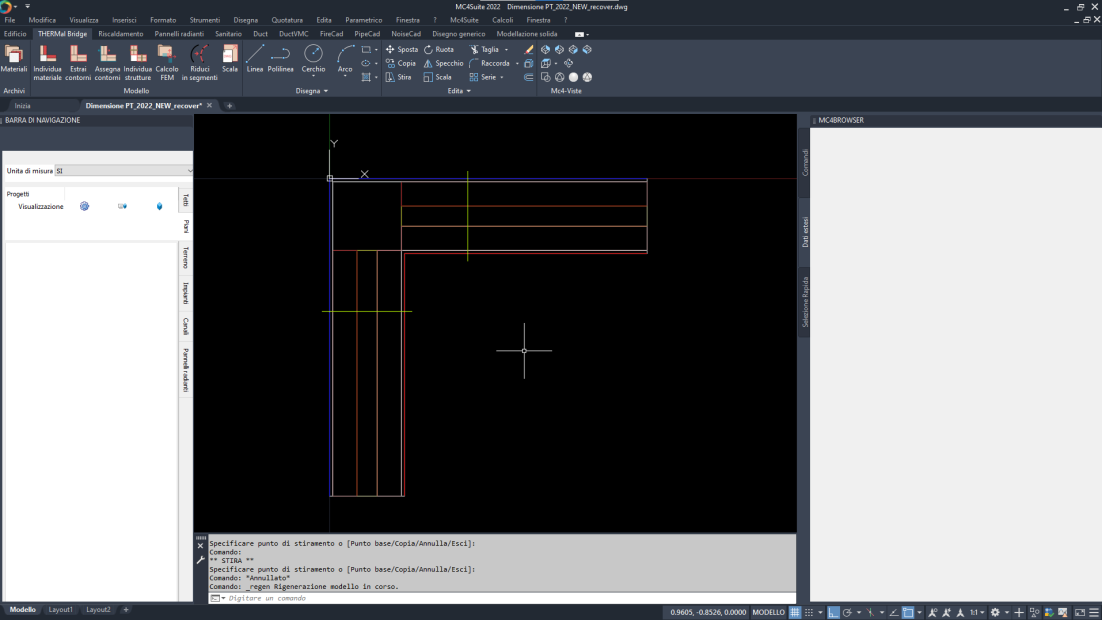Viewport: 1102px width, 620px height.
Task: Run the Calcolo FEM tool
Action: click(x=167, y=63)
